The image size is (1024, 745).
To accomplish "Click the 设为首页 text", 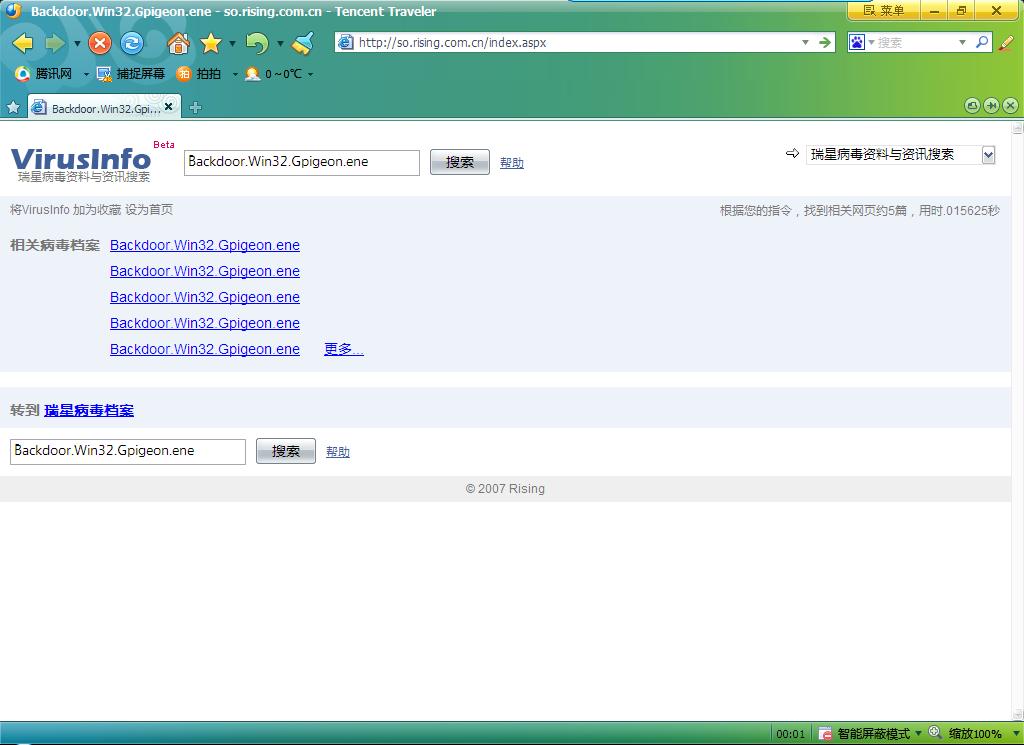I will point(149,210).
